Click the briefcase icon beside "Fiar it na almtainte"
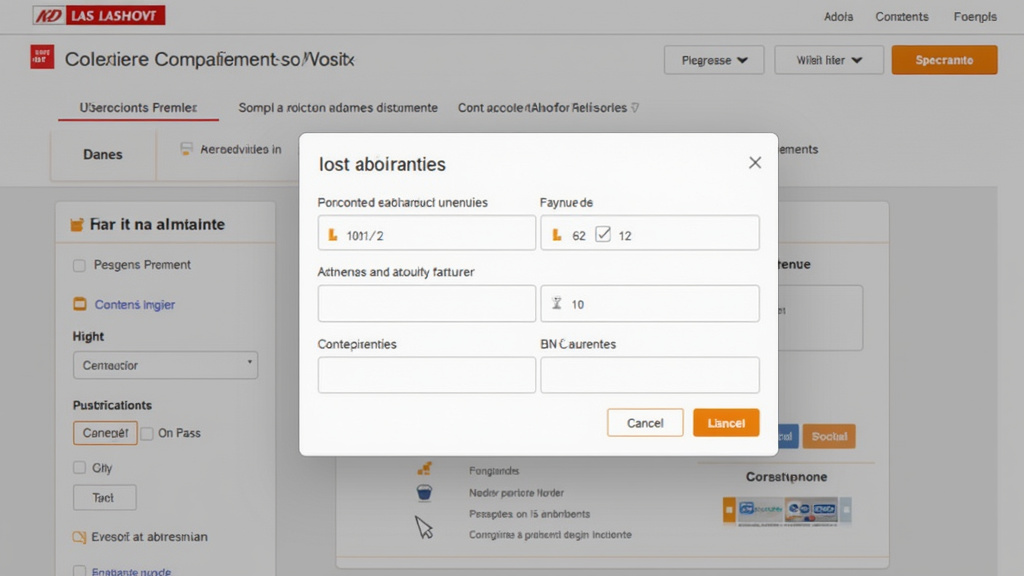This screenshot has height=576, width=1024. pyautogui.click(x=75, y=225)
